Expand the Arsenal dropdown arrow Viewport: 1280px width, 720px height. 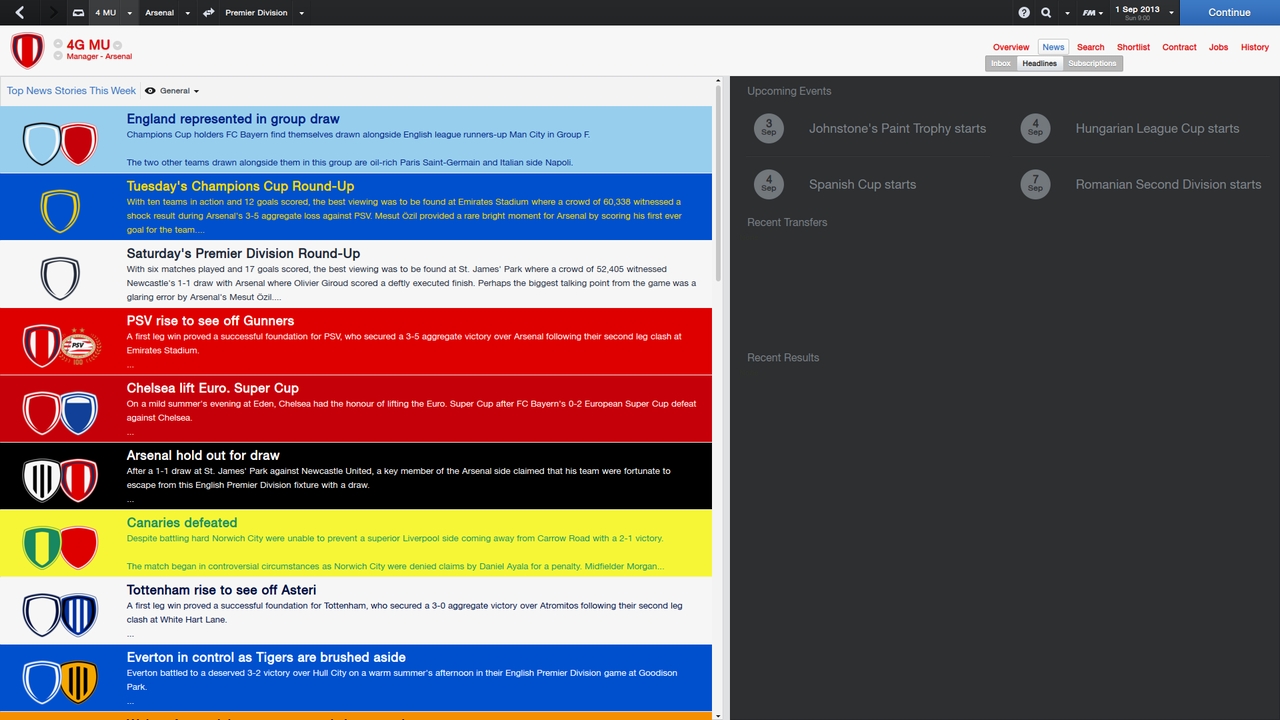(186, 13)
